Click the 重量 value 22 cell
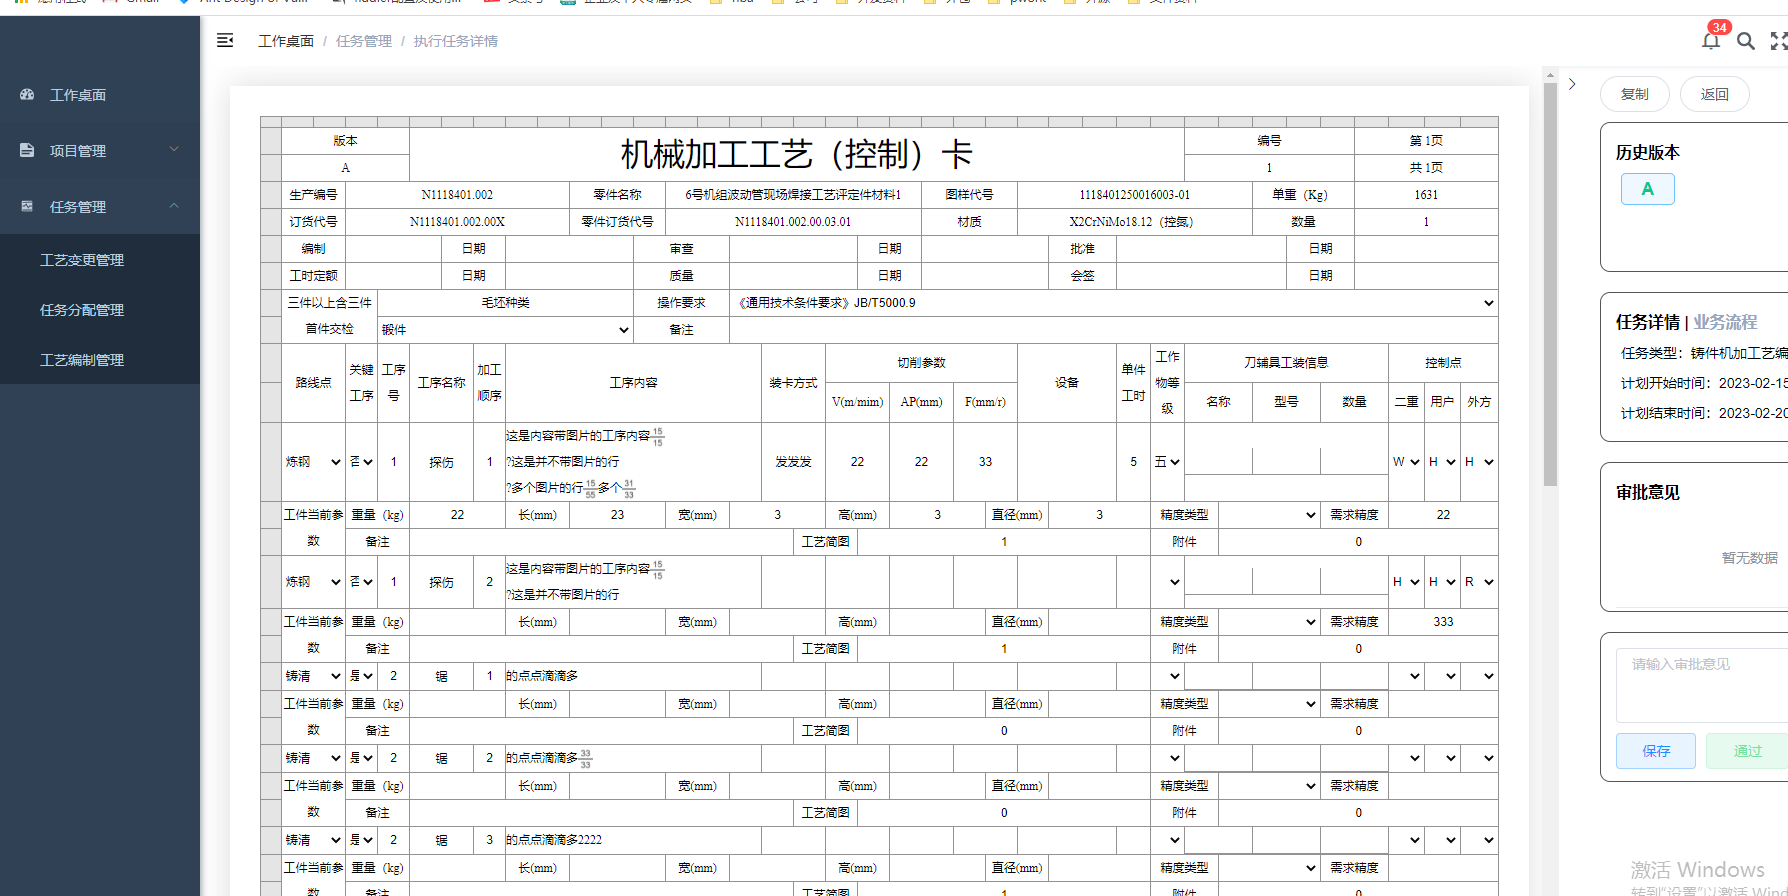 [x=457, y=515]
